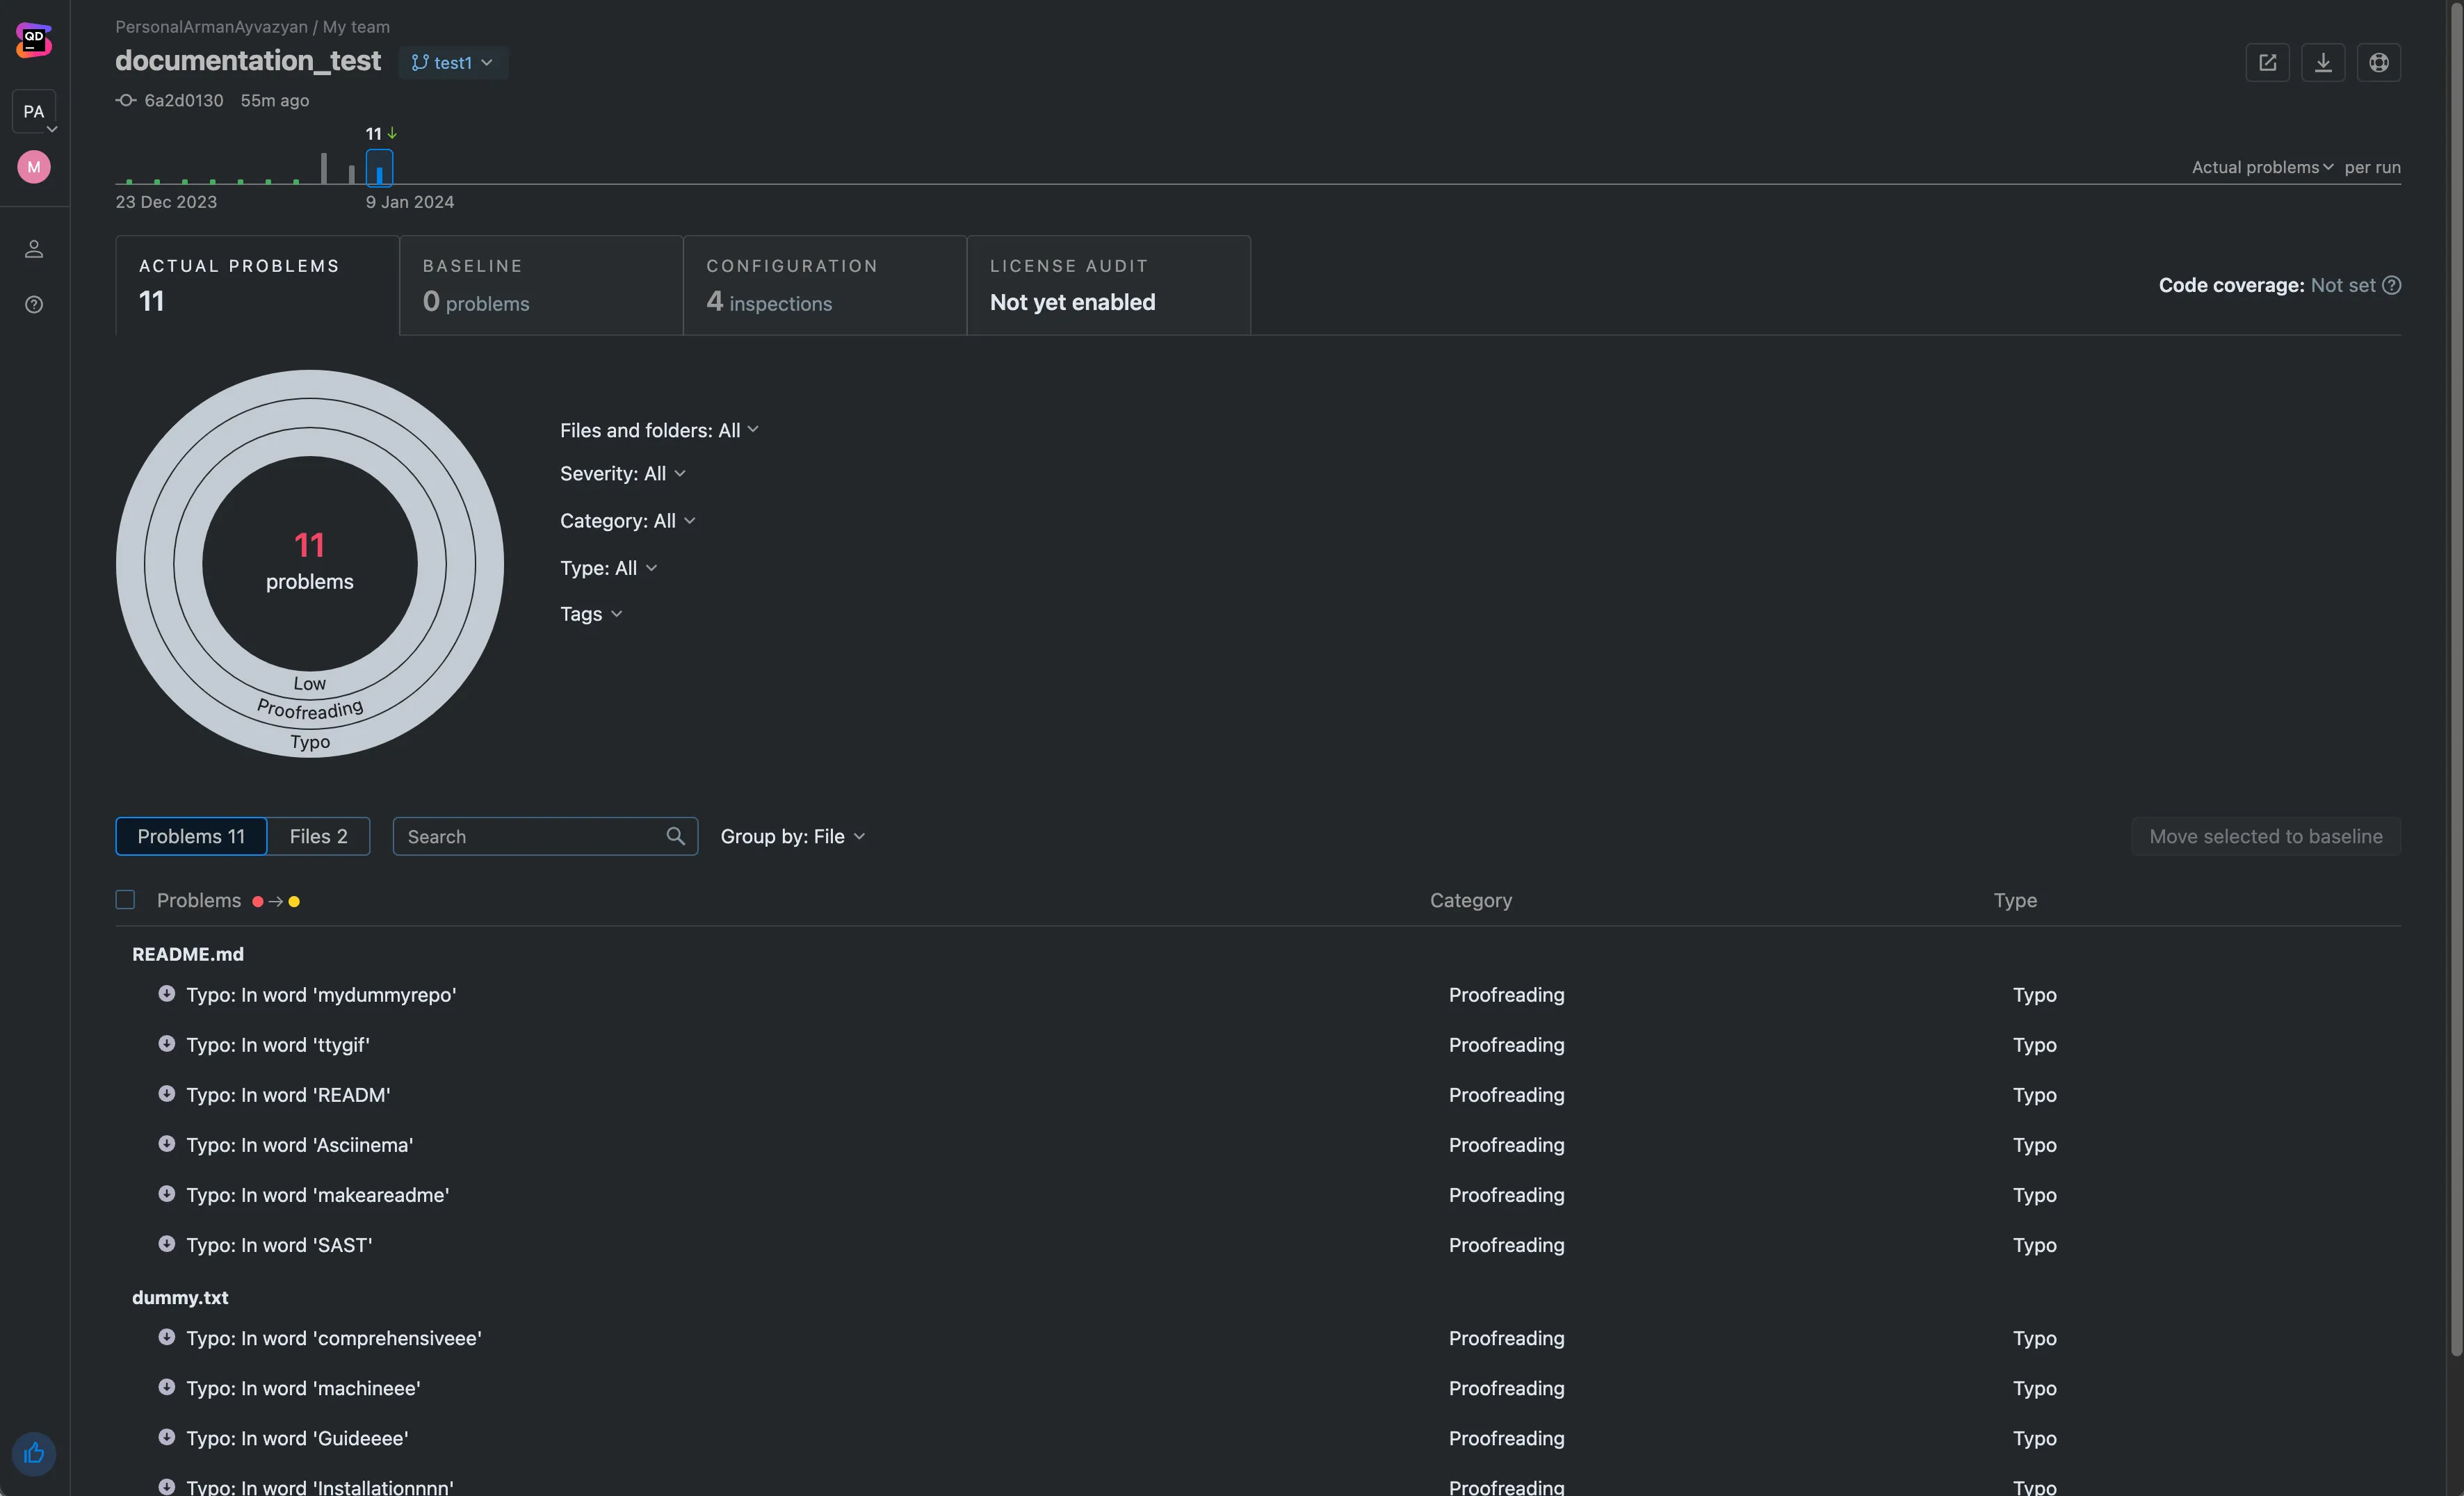2464x1496 pixels.
Task: Click the PersonalArmanAyvazyan breadcrumb link
Action: click(x=211, y=27)
